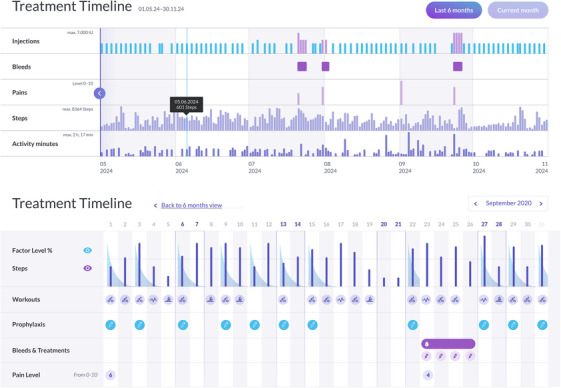Open the pulse workout icon on day 23
Viewport: 561px width, 388px height.
point(426,300)
